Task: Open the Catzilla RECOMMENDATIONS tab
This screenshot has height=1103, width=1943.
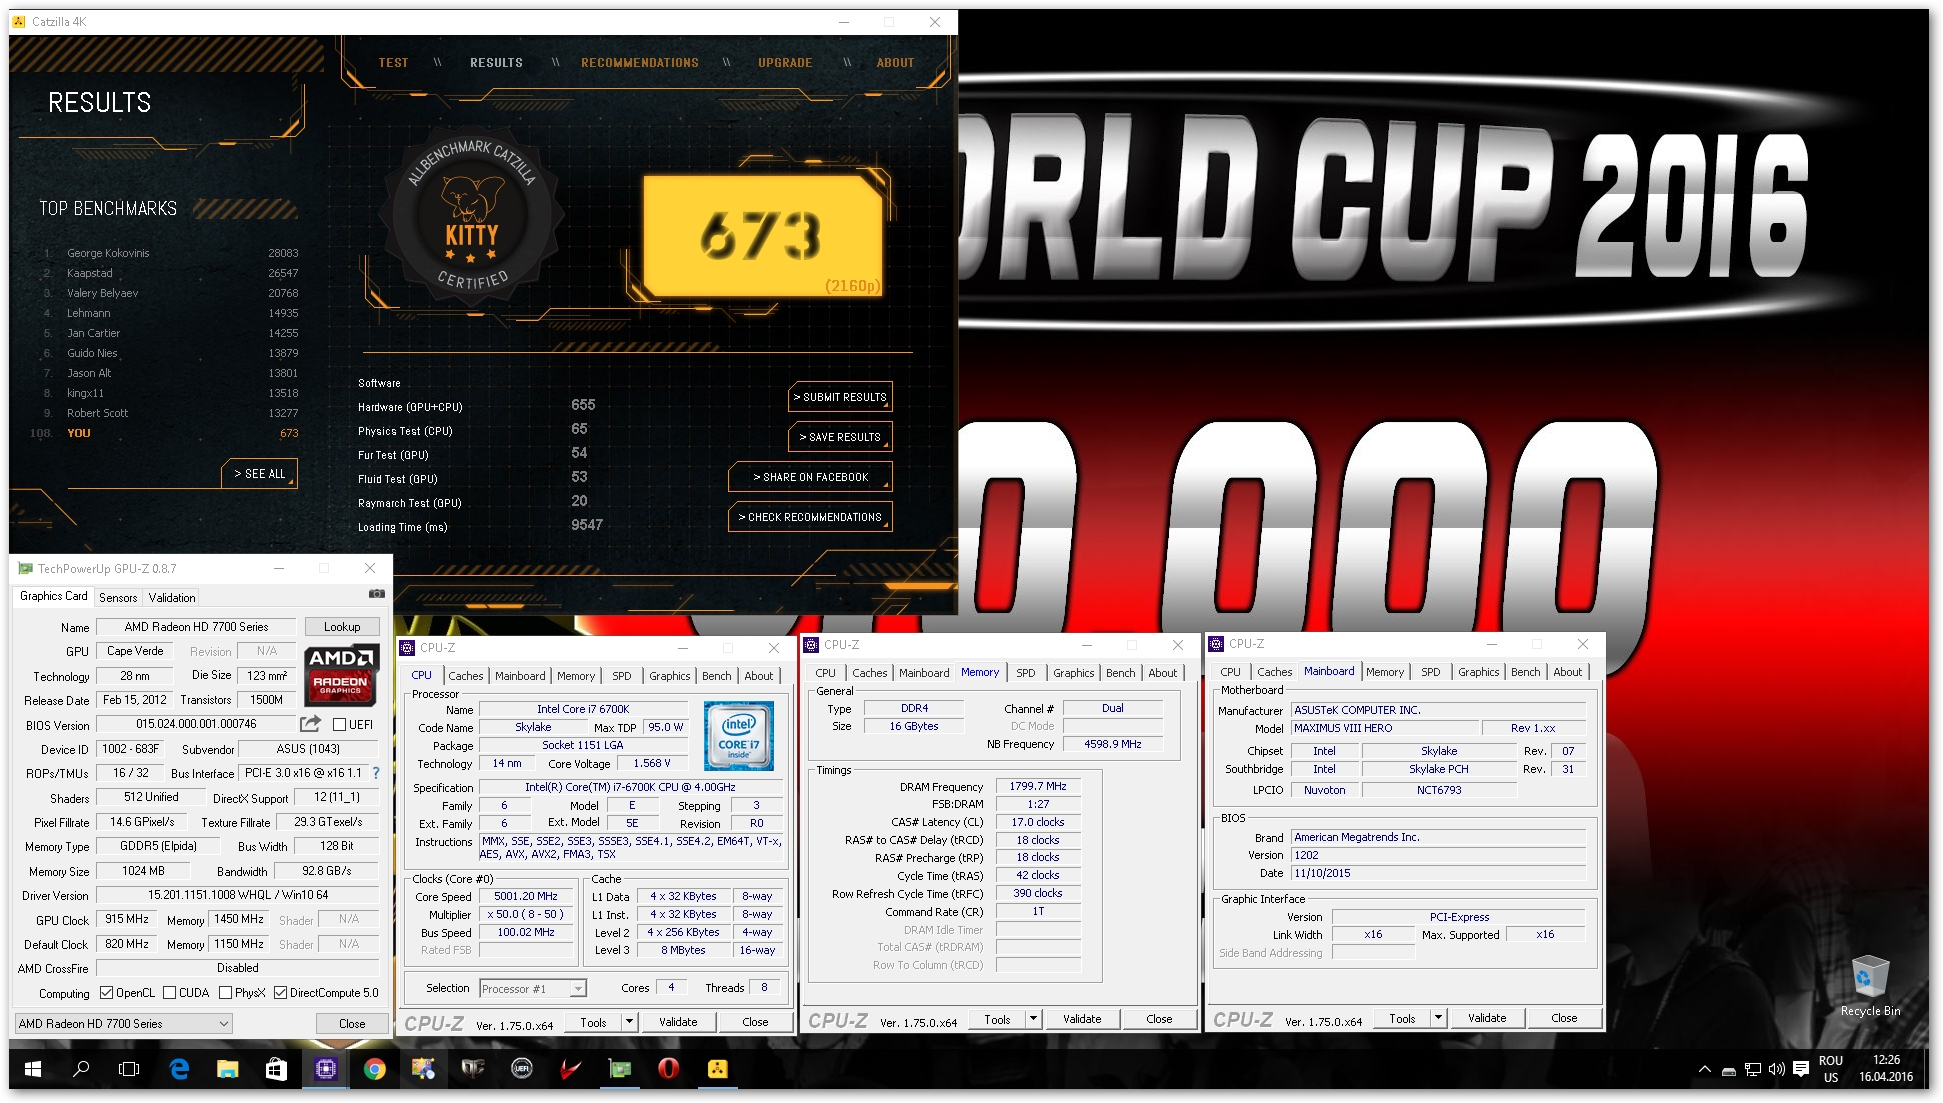Action: coord(640,62)
